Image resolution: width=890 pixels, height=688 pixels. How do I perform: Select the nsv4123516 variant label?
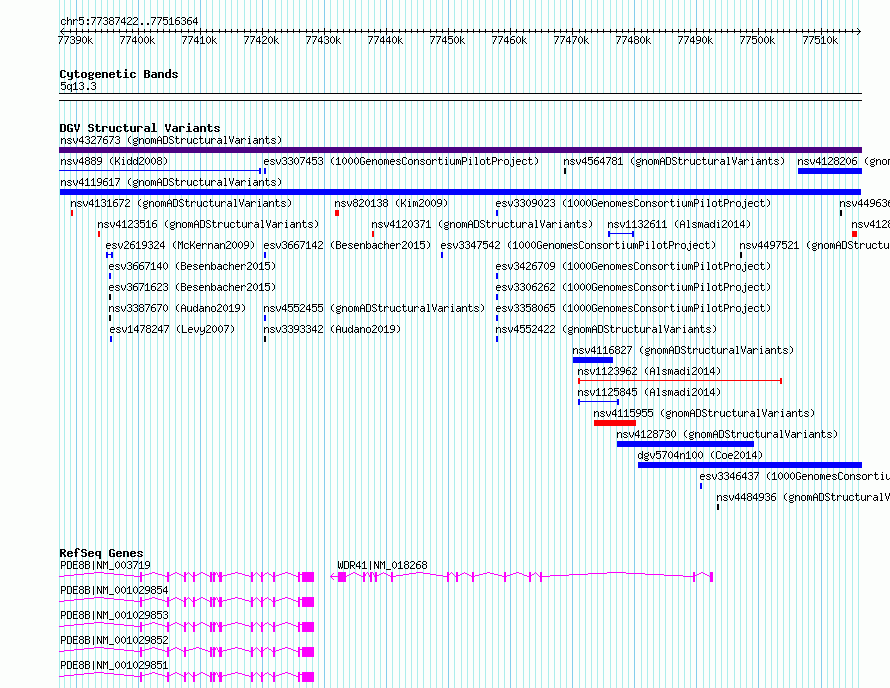pos(208,224)
